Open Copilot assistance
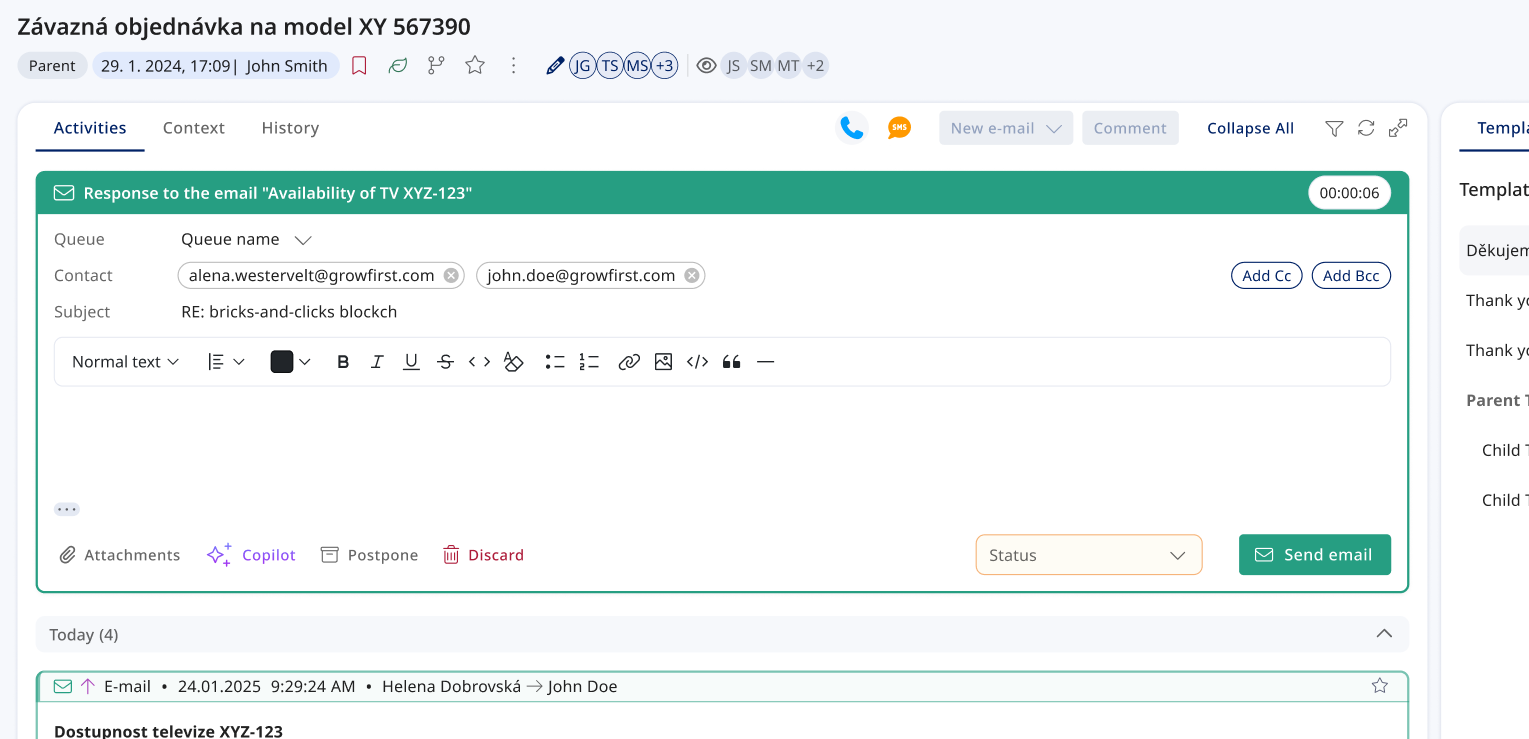This screenshot has height=739, width=1529. [x=251, y=554]
